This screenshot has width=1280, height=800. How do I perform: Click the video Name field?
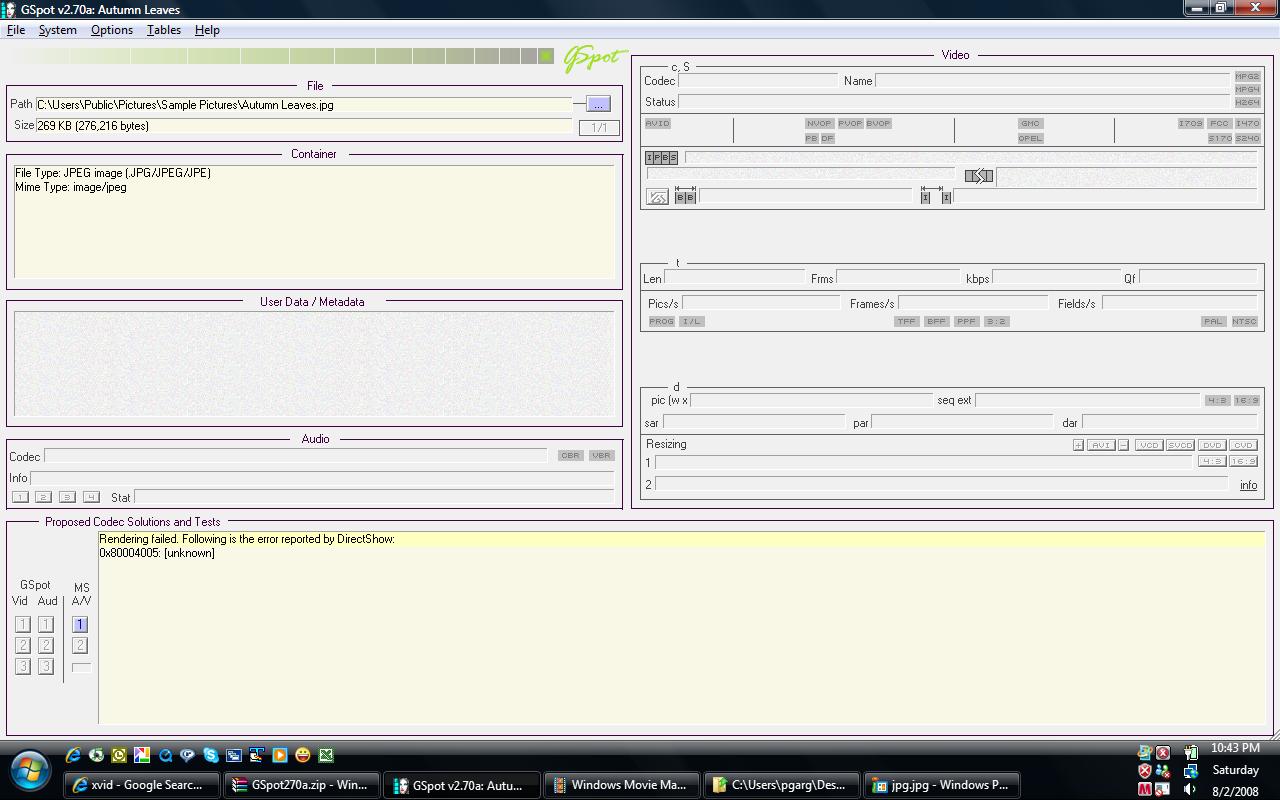point(1053,80)
